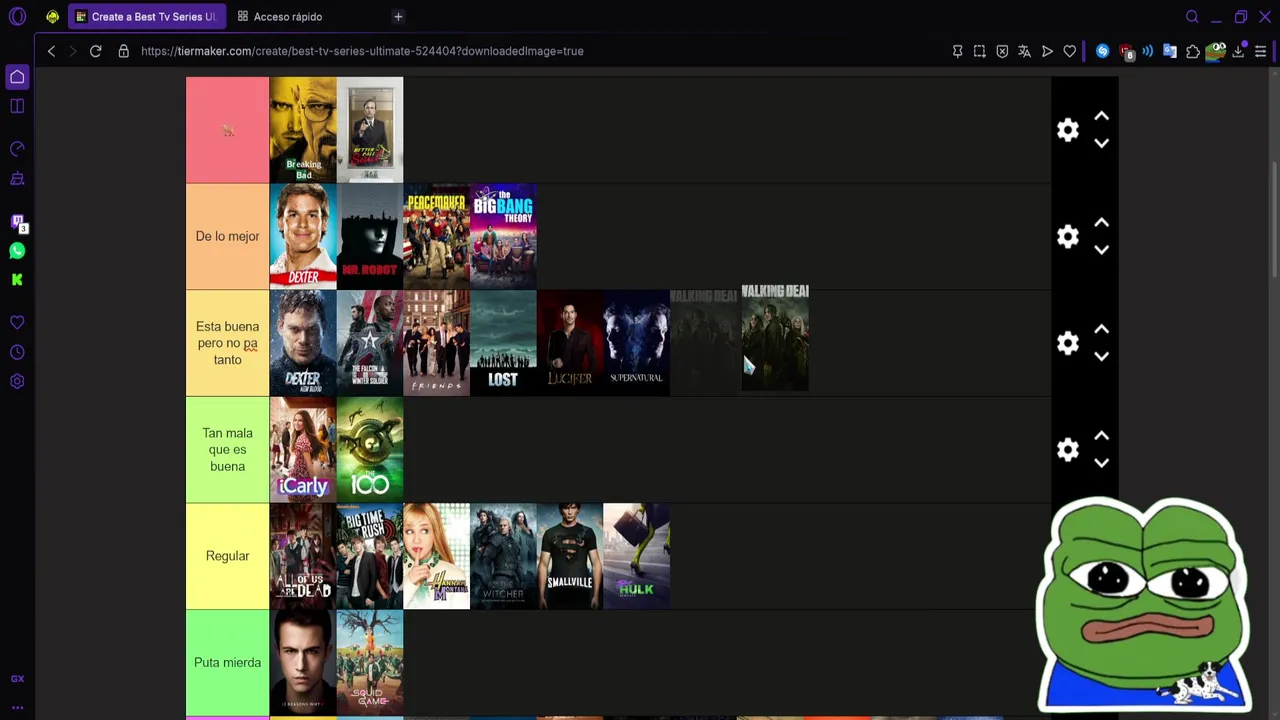Screen dimensions: 1280x720
Task: Open the downloads icon
Action: [x=1239, y=51]
